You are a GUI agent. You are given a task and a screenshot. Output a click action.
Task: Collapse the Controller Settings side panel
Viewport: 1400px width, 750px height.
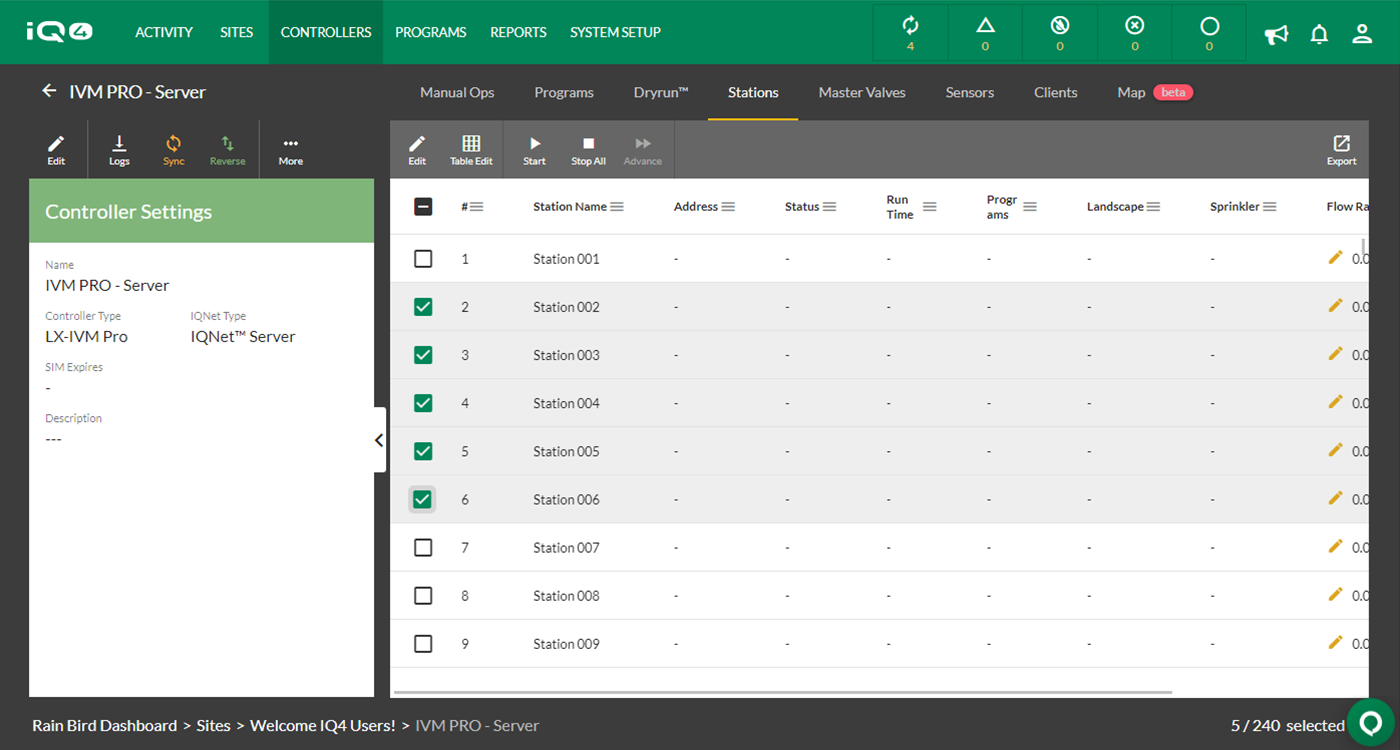[x=379, y=440]
